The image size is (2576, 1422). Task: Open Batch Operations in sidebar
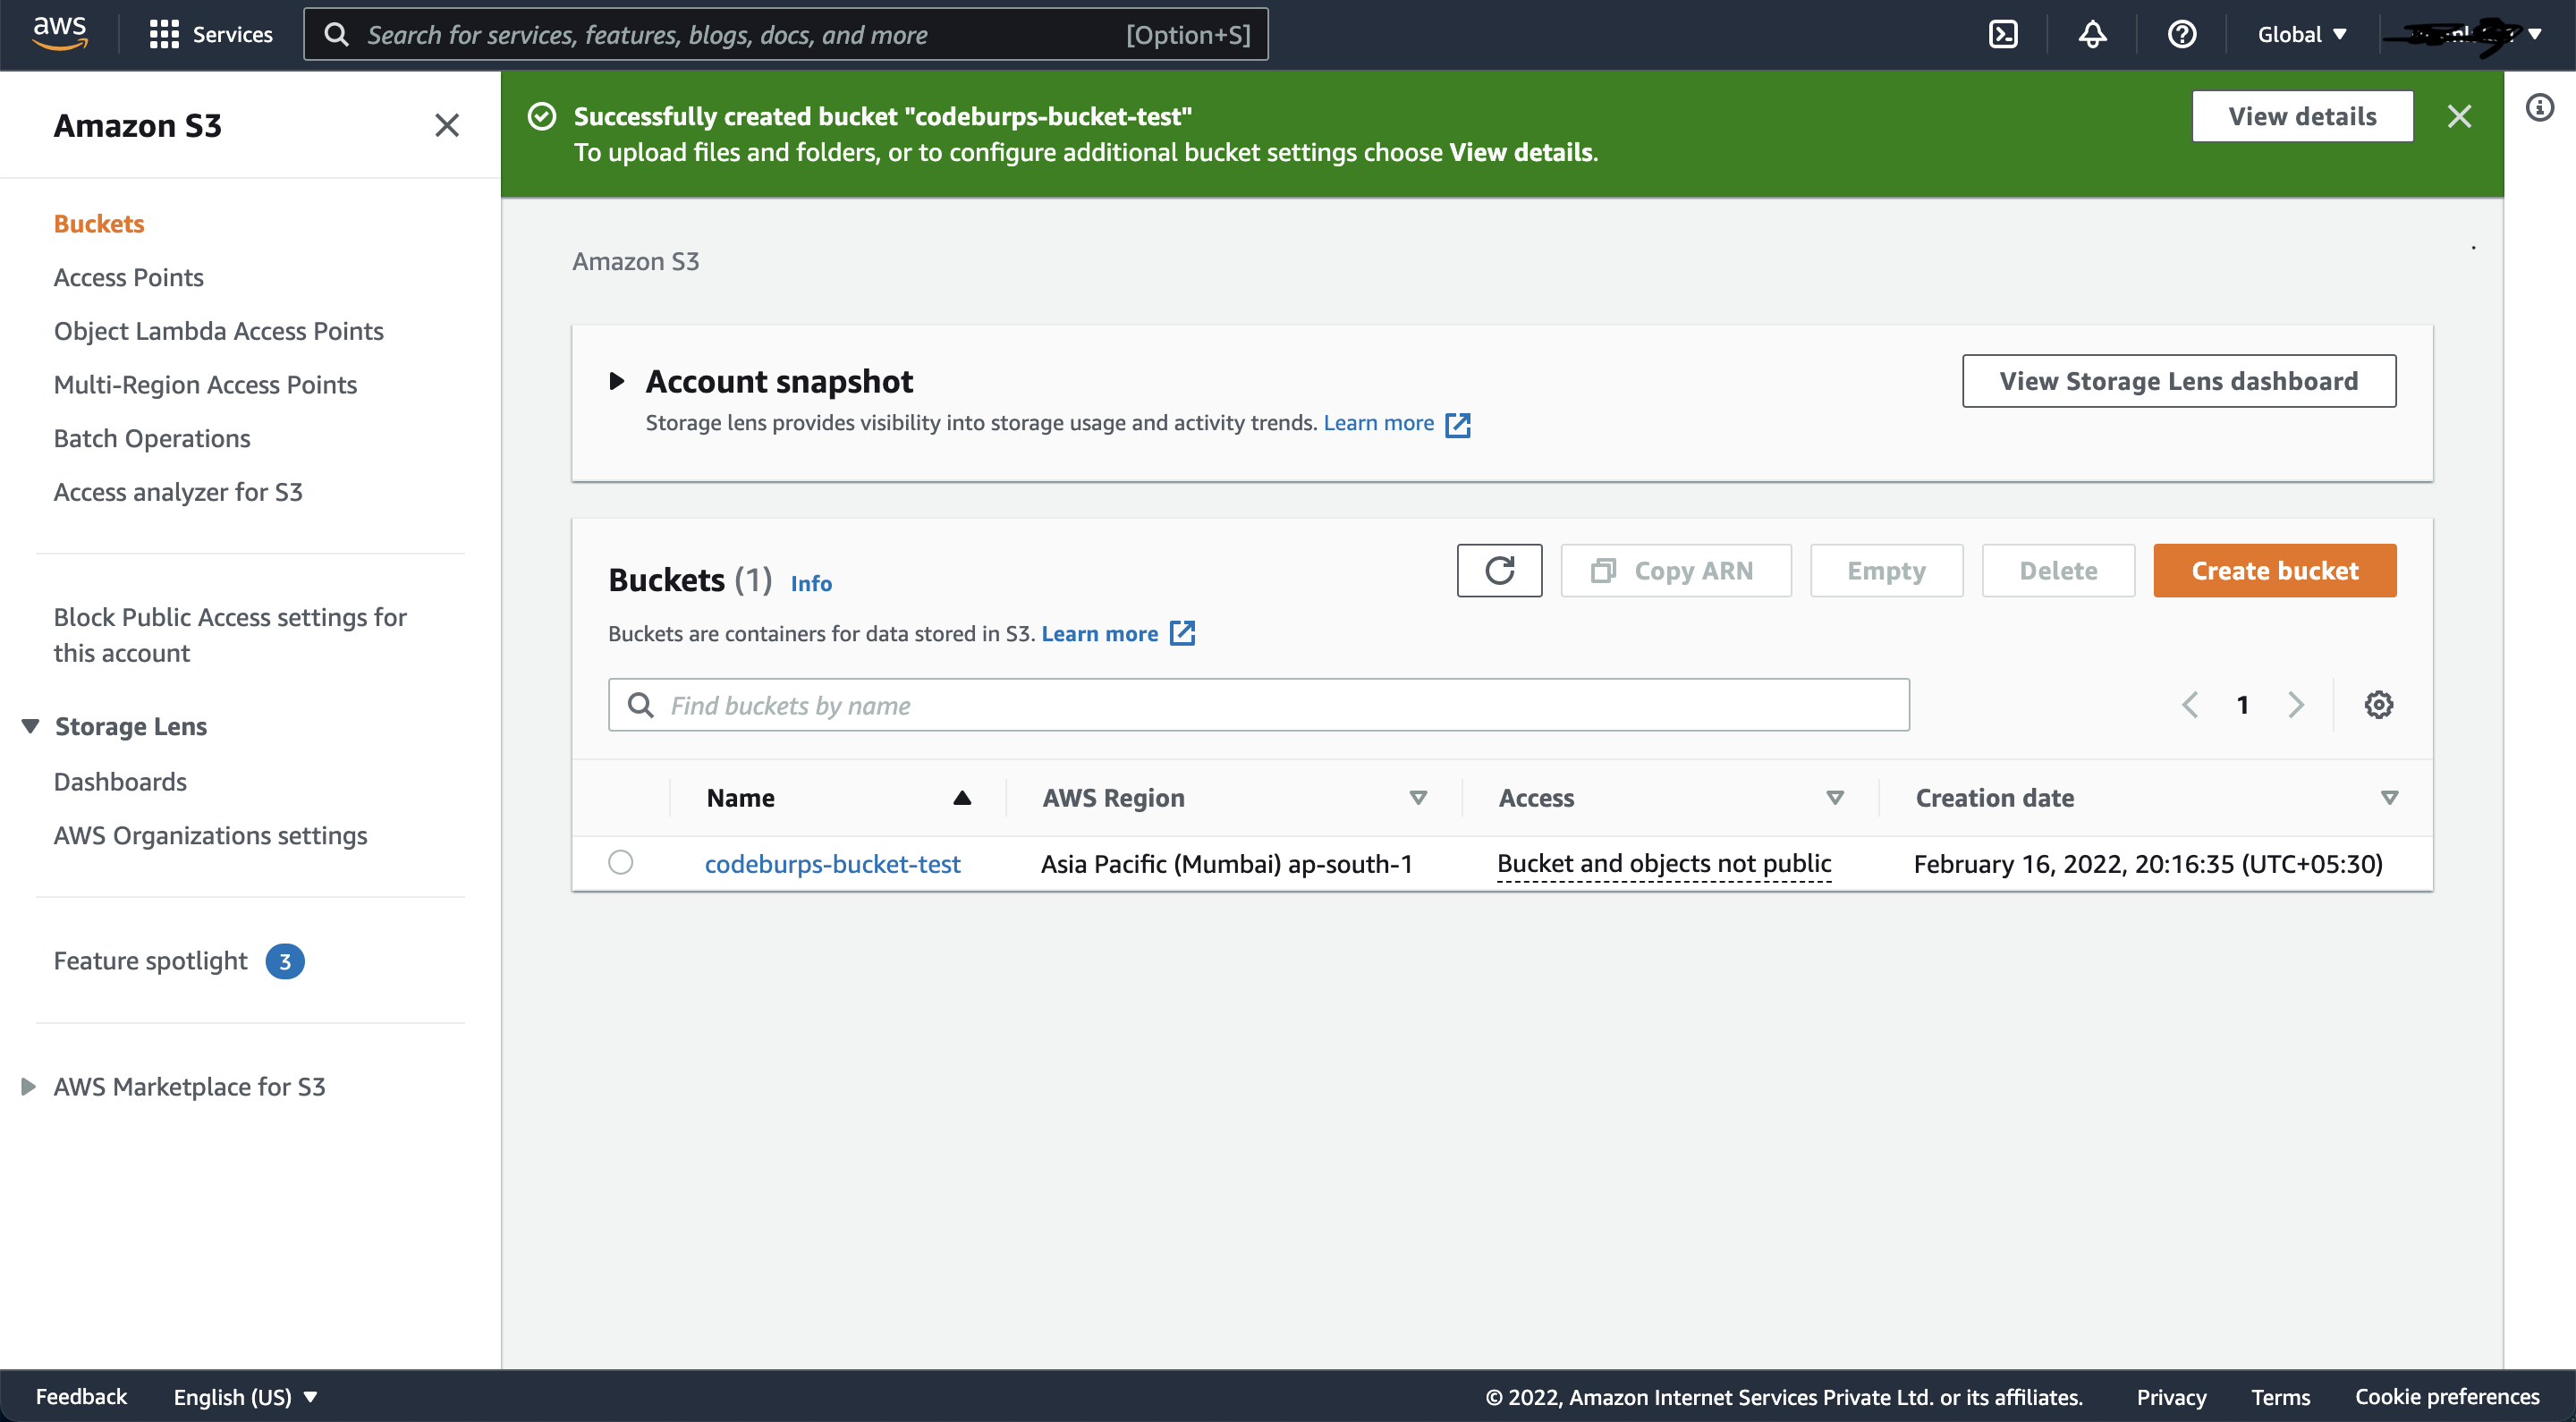[152, 439]
